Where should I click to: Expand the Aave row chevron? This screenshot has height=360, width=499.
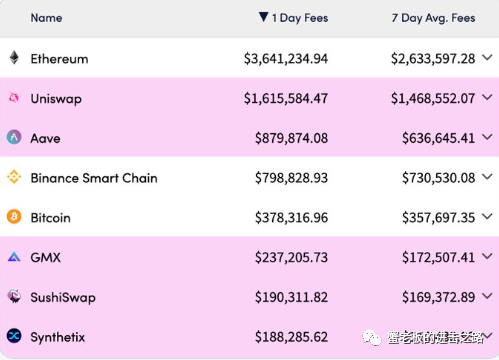(487, 137)
